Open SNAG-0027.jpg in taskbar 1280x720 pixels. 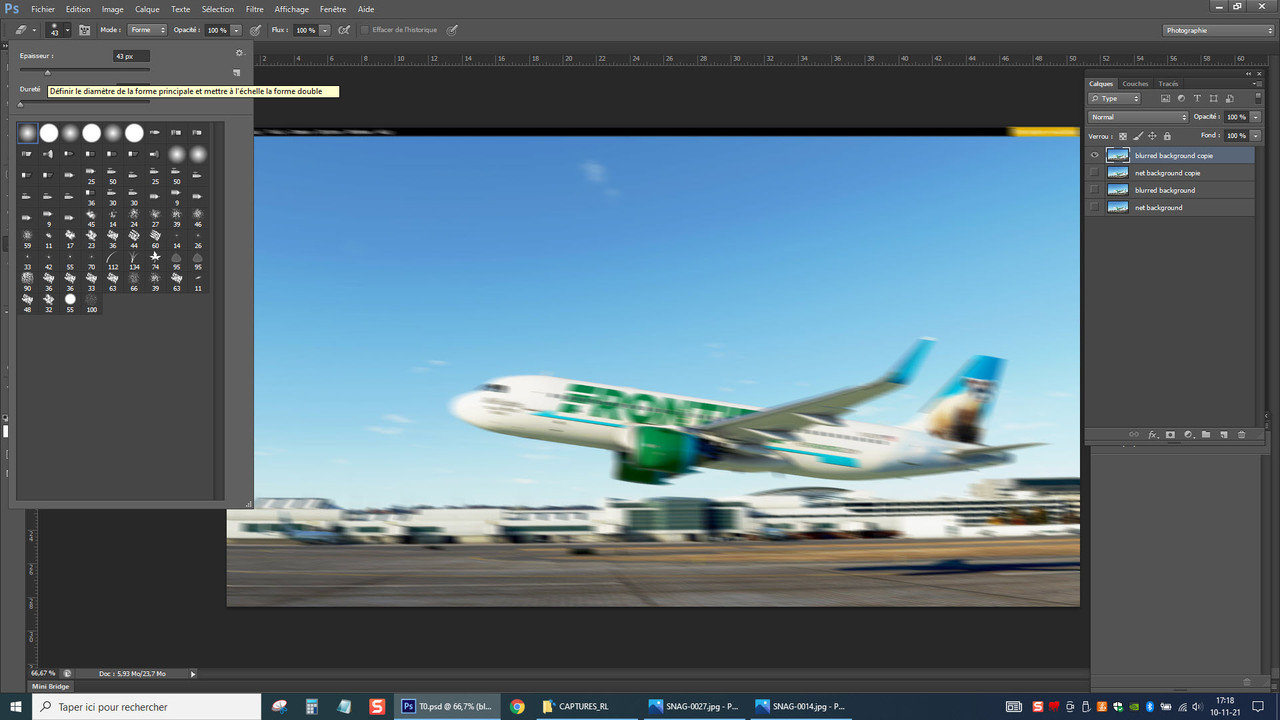(692, 706)
